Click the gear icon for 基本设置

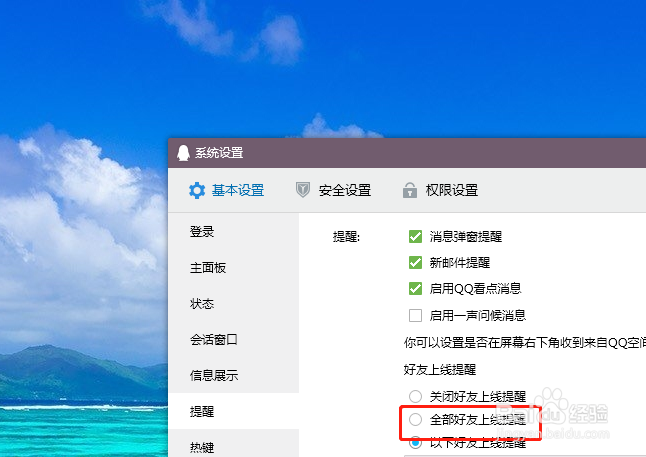tap(197, 190)
